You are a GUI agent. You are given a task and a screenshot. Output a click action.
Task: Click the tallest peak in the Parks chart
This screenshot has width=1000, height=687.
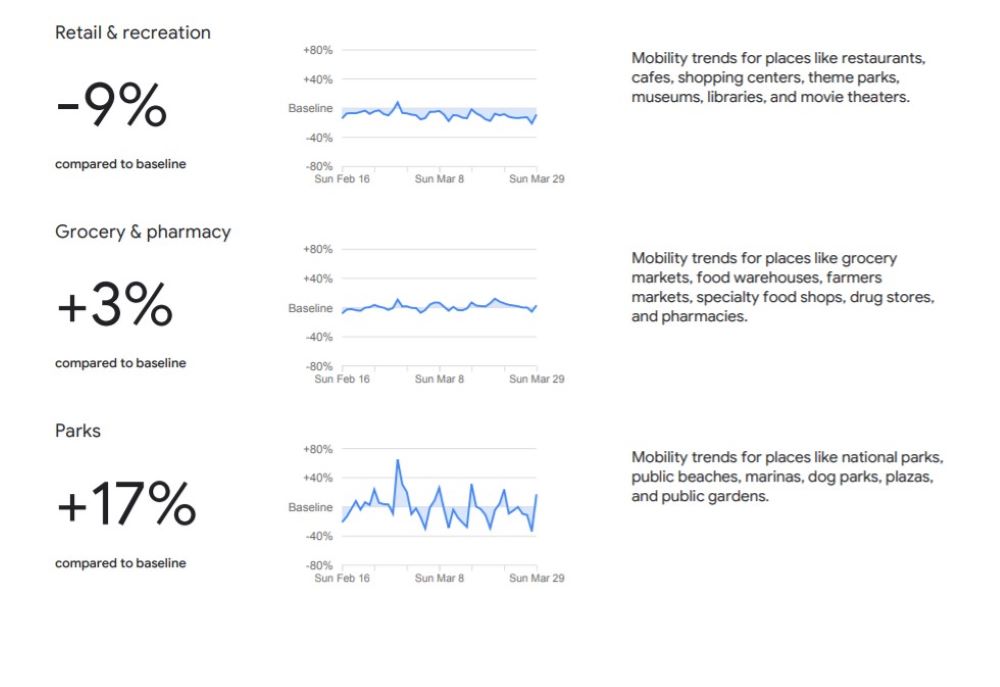click(397, 461)
